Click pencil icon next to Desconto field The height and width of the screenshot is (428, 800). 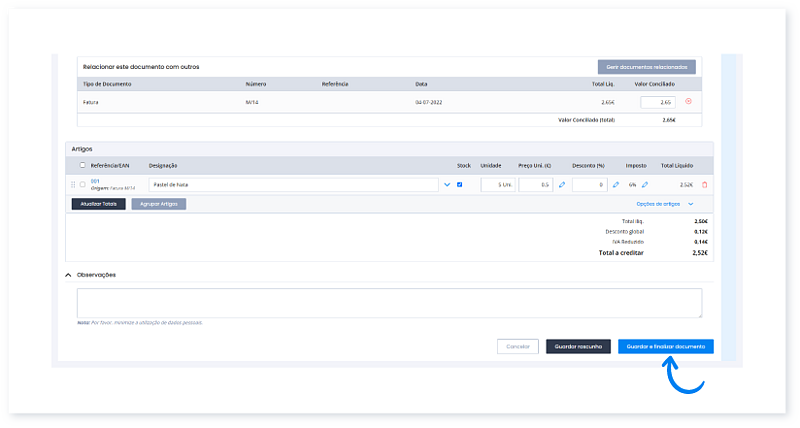615,185
